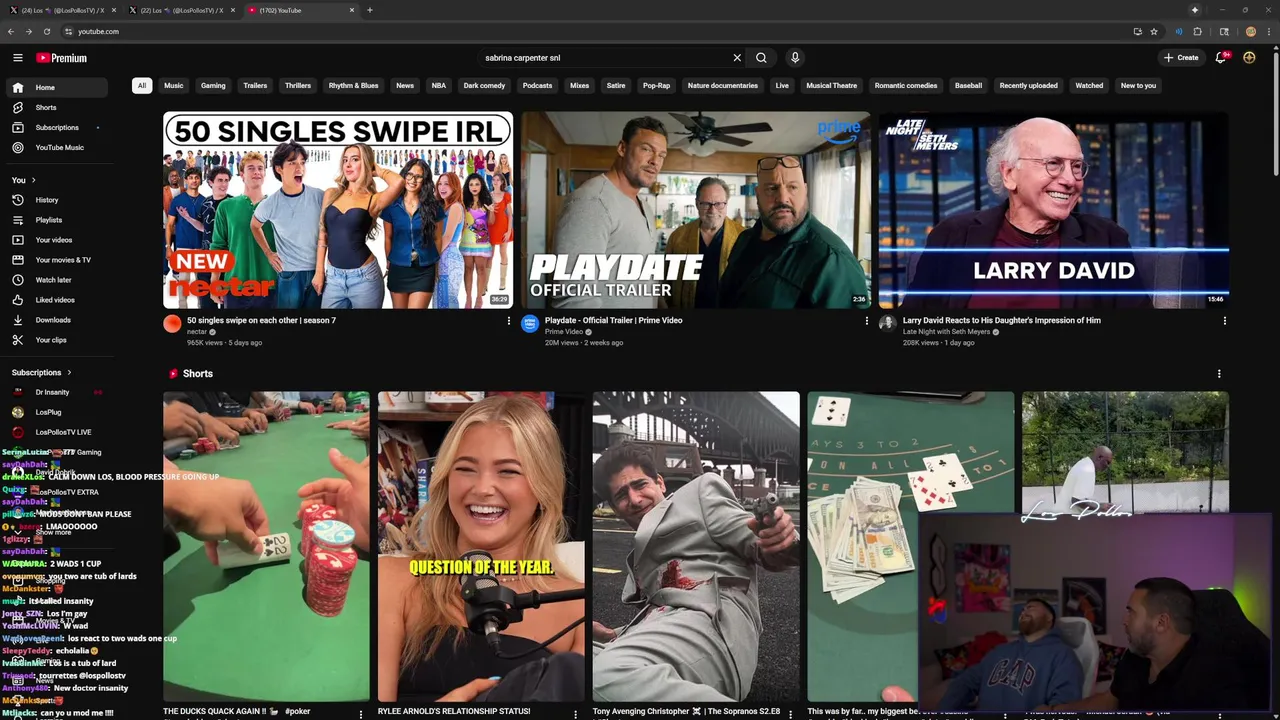
Task: Open options for Larry David video
Action: [1224, 321]
